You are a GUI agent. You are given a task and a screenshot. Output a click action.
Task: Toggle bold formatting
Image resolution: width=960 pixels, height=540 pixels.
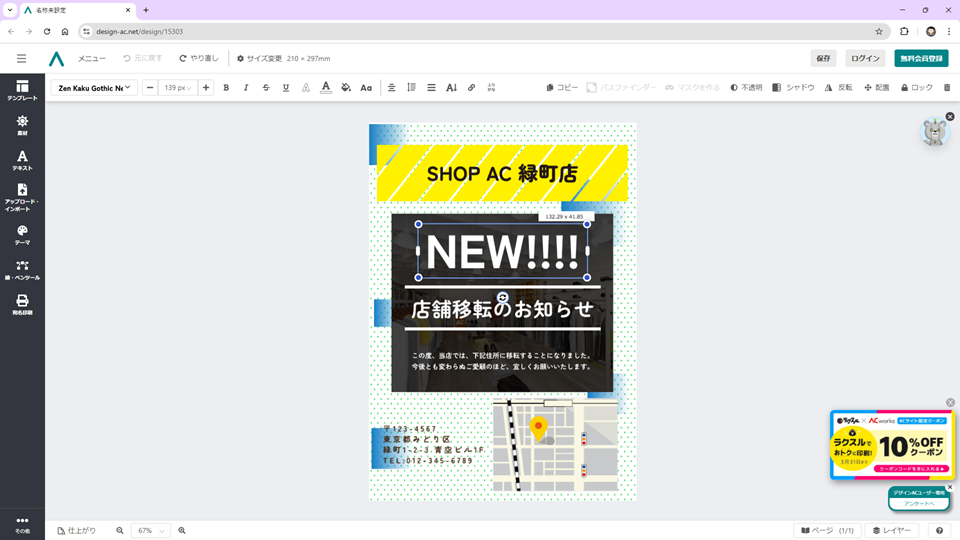point(226,88)
